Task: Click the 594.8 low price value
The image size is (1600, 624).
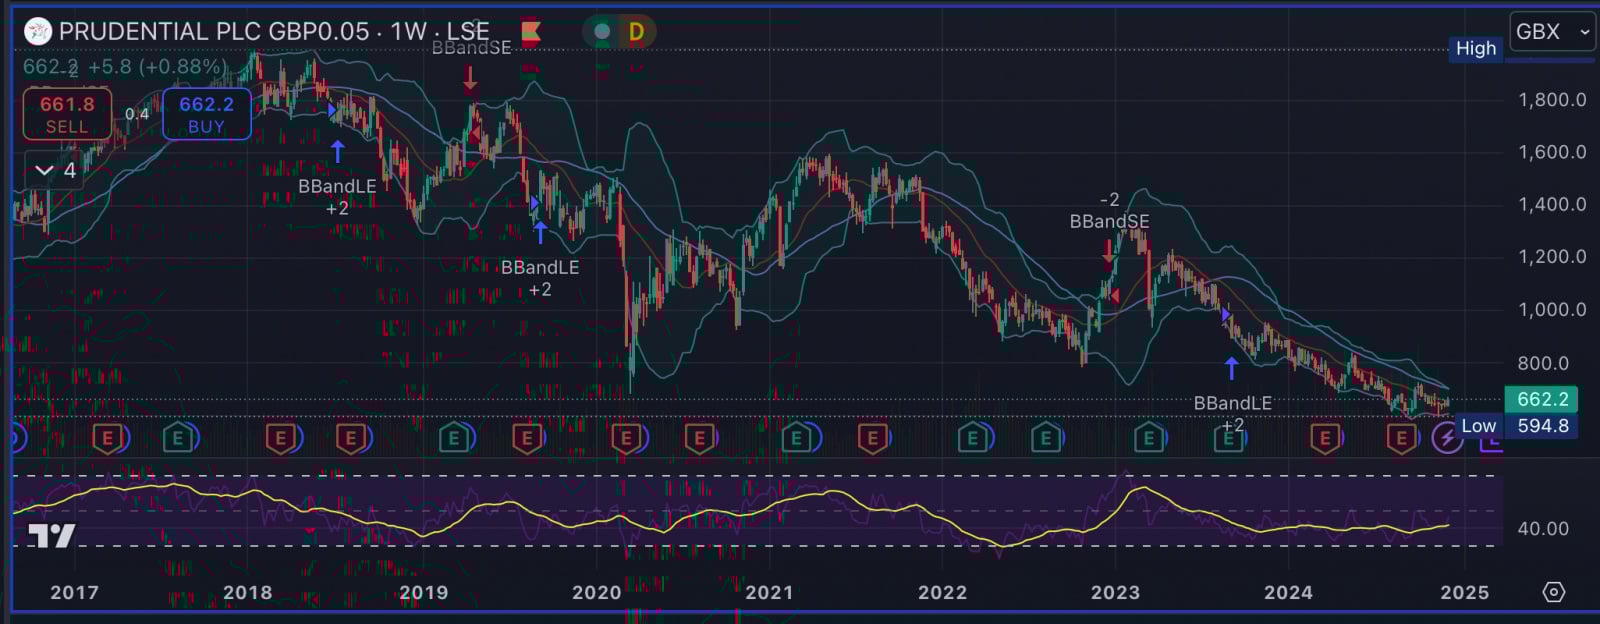Action: 1541,426
